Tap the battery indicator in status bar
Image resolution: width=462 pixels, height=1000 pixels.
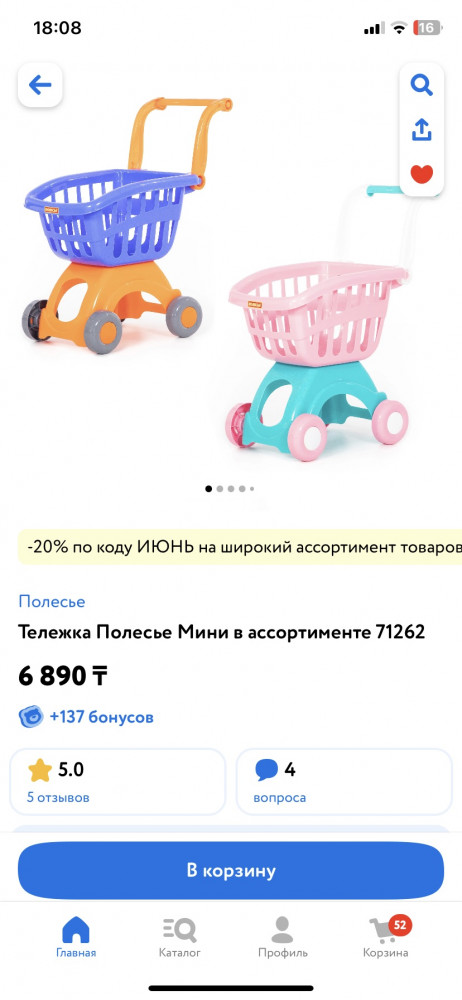[427, 28]
